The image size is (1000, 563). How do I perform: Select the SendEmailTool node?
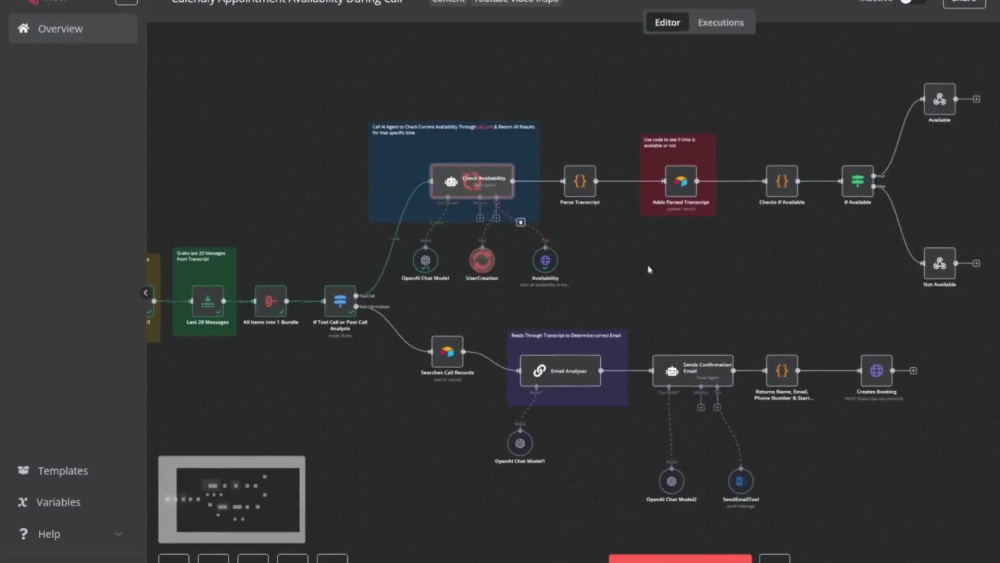pos(740,481)
